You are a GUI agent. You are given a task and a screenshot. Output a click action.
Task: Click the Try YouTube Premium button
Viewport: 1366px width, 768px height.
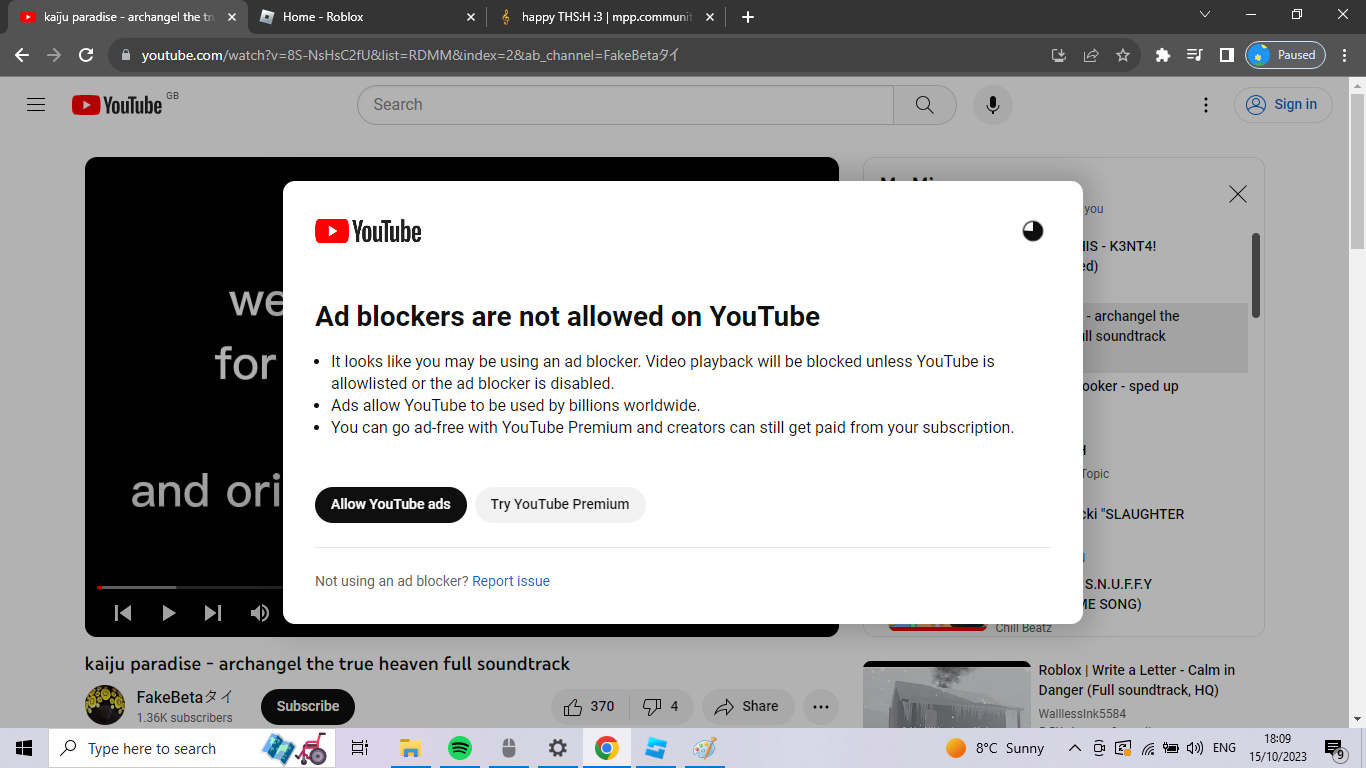point(560,504)
